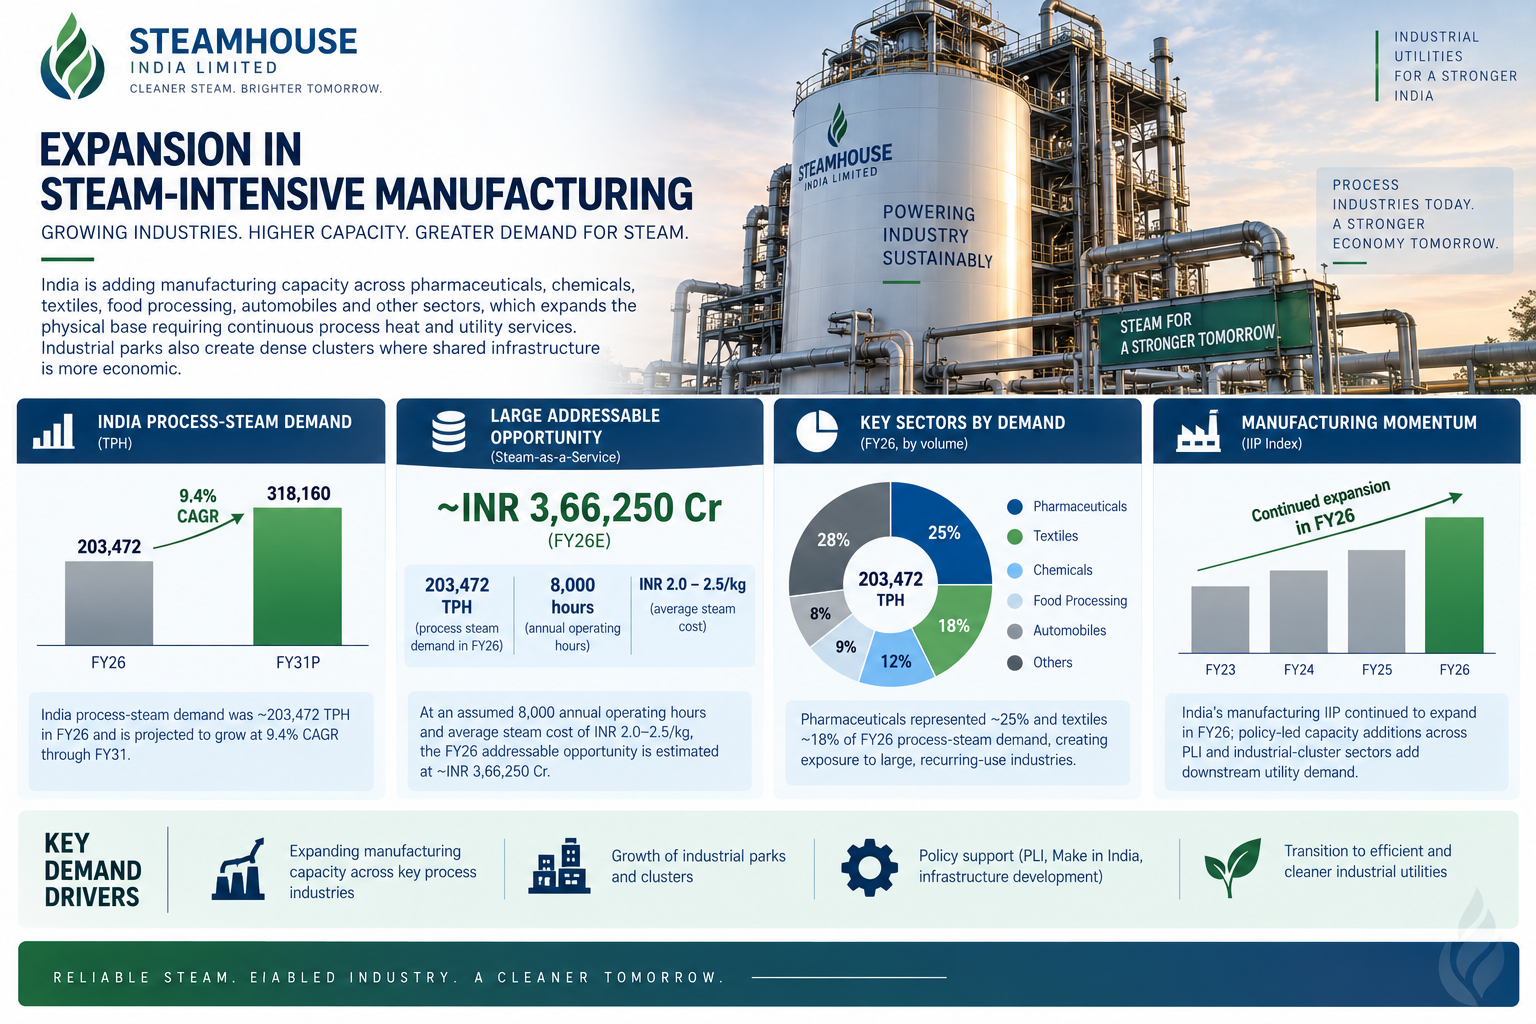Select the FY31P axis label
This screenshot has height=1024, width=1536.
pyautogui.click(x=298, y=663)
